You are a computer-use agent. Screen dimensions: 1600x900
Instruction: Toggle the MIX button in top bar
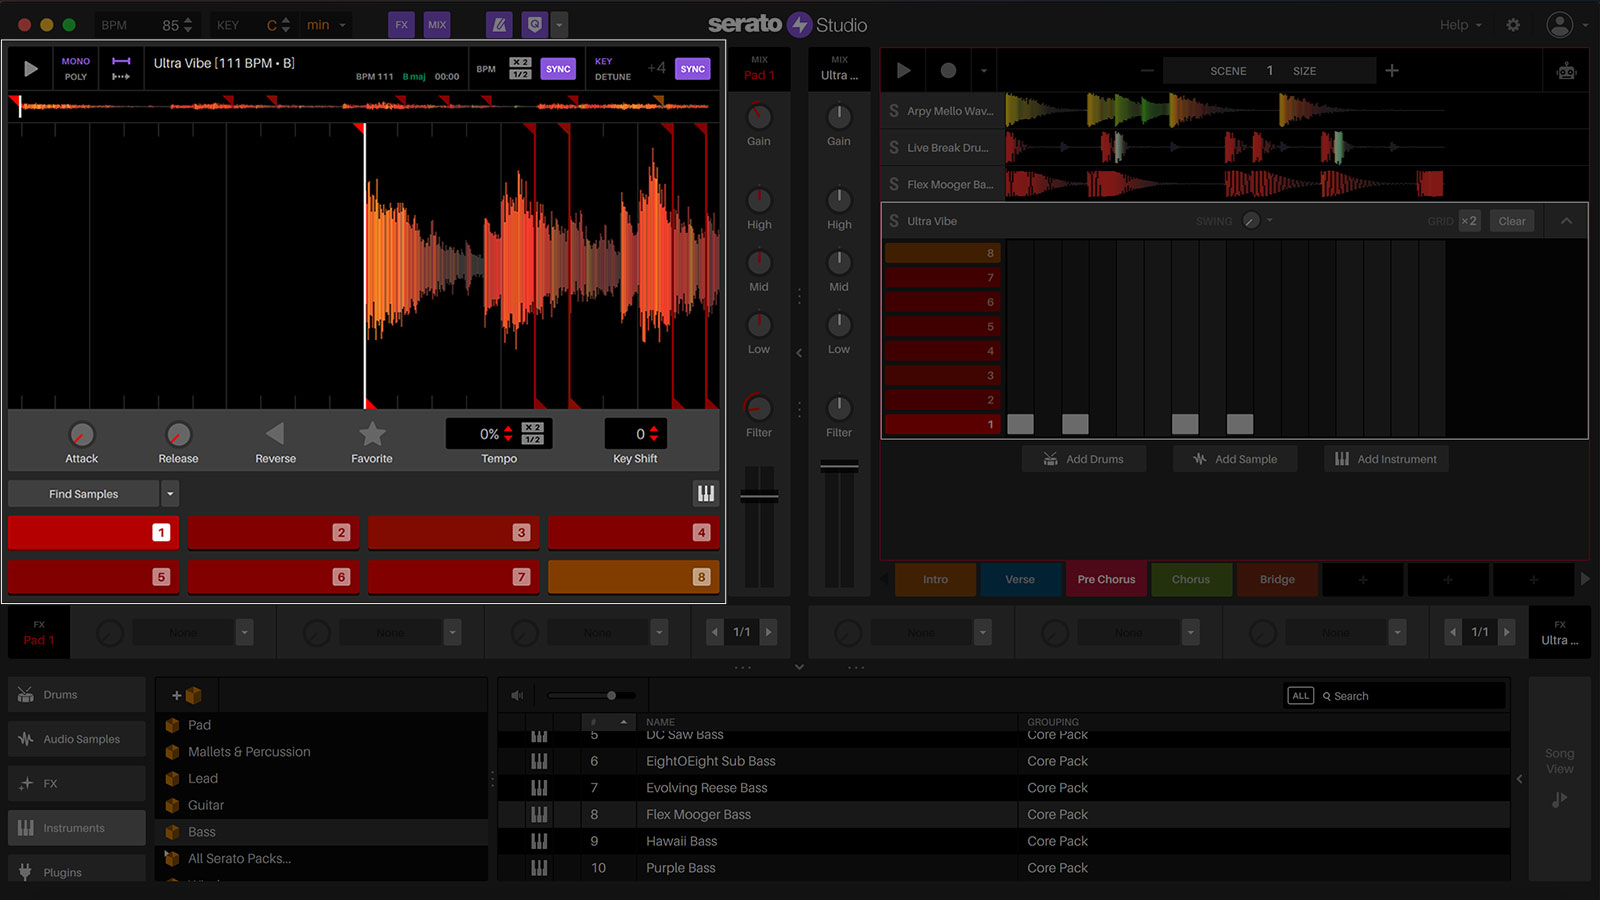pos(437,25)
